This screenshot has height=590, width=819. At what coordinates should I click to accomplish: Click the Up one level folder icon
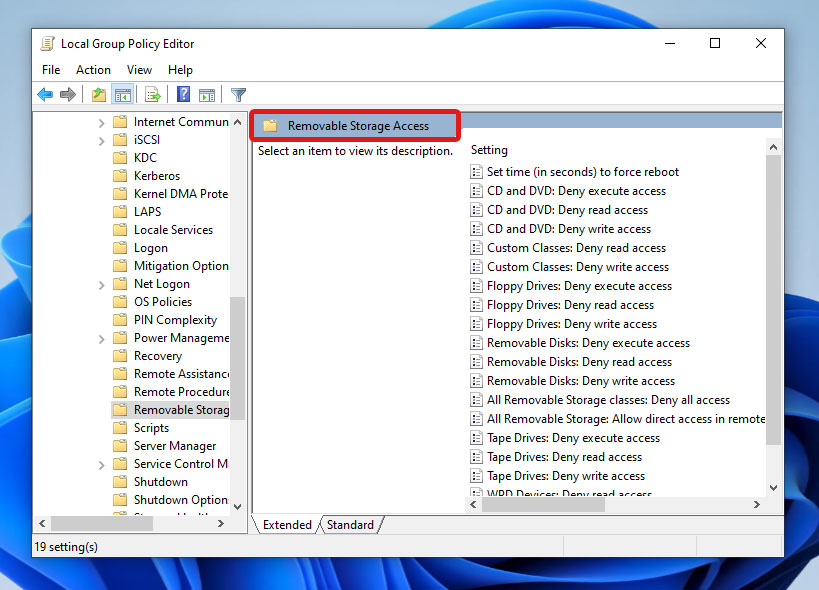tap(97, 94)
